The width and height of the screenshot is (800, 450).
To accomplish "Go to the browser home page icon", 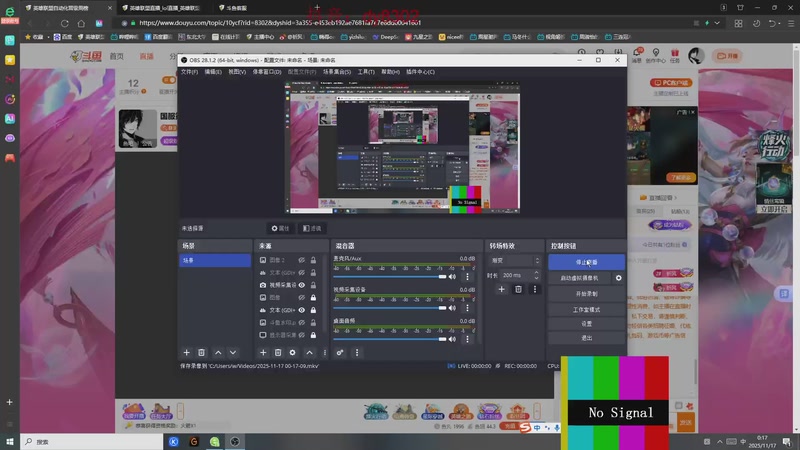I will [81, 23].
